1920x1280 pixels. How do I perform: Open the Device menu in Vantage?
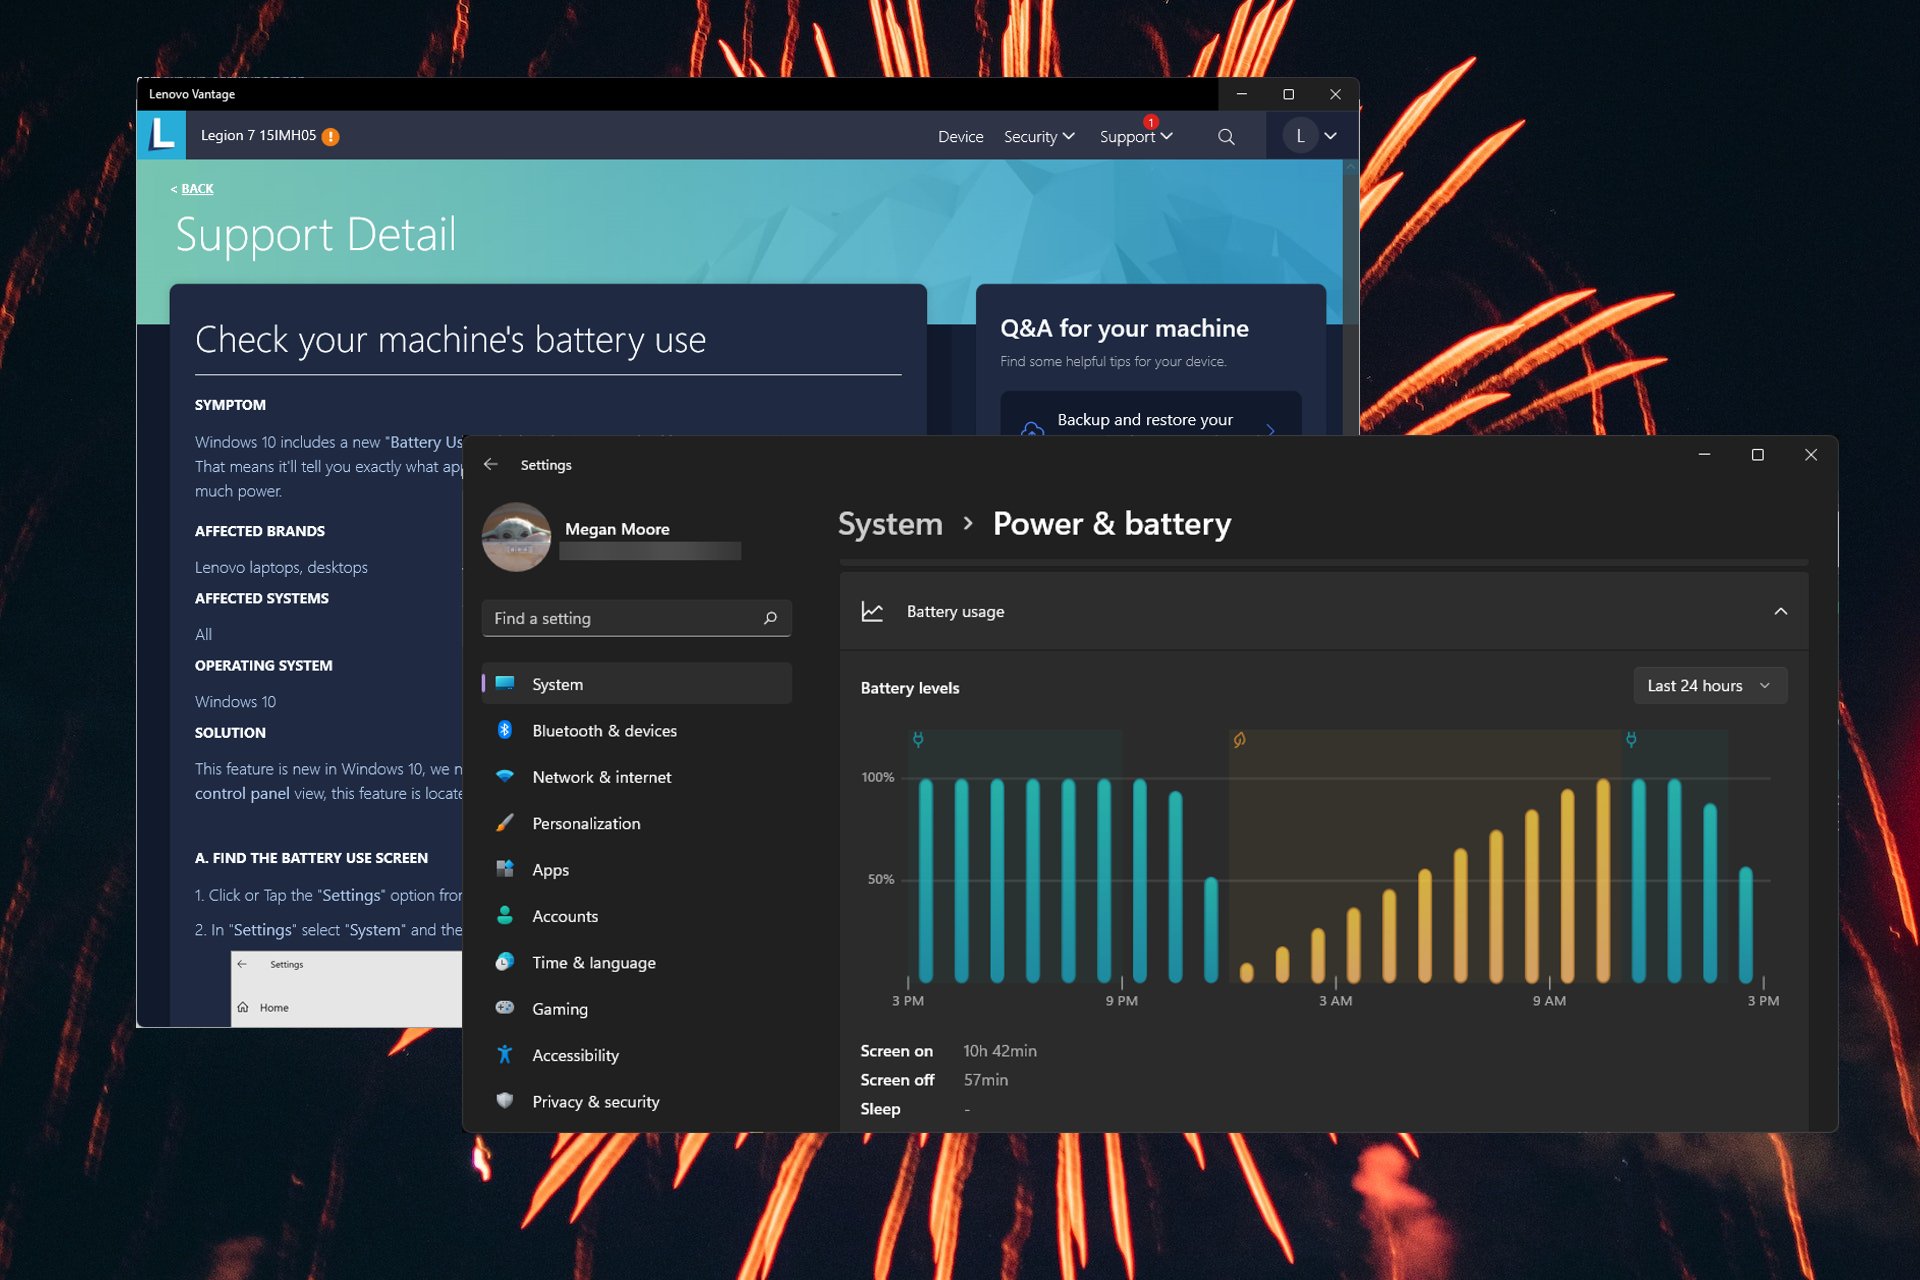(x=960, y=137)
